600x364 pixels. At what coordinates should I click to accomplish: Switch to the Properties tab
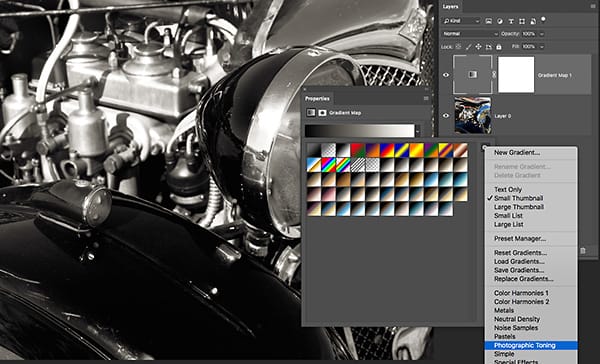pos(317,99)
